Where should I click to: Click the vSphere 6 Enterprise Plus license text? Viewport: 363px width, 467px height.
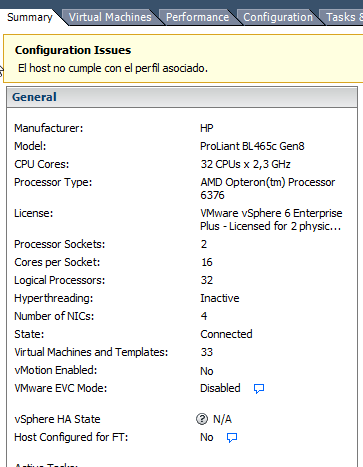pos(271,219)
